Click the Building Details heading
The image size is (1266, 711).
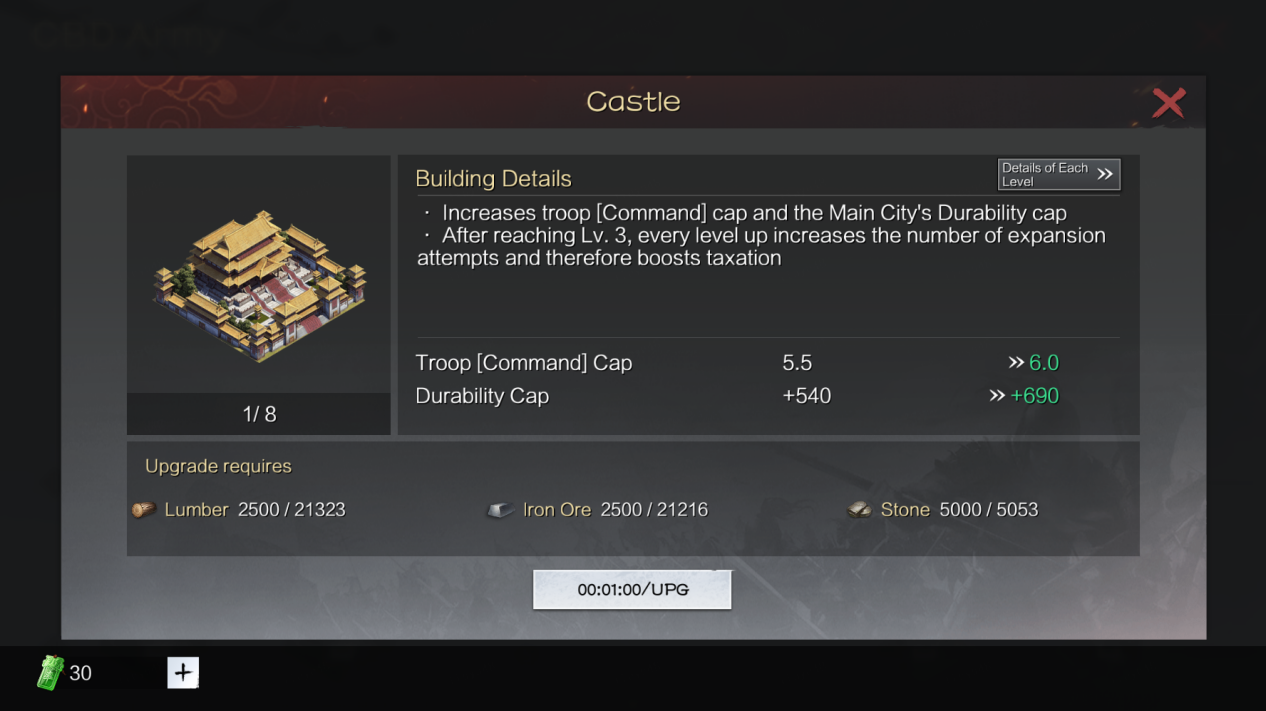click(493, 179)
